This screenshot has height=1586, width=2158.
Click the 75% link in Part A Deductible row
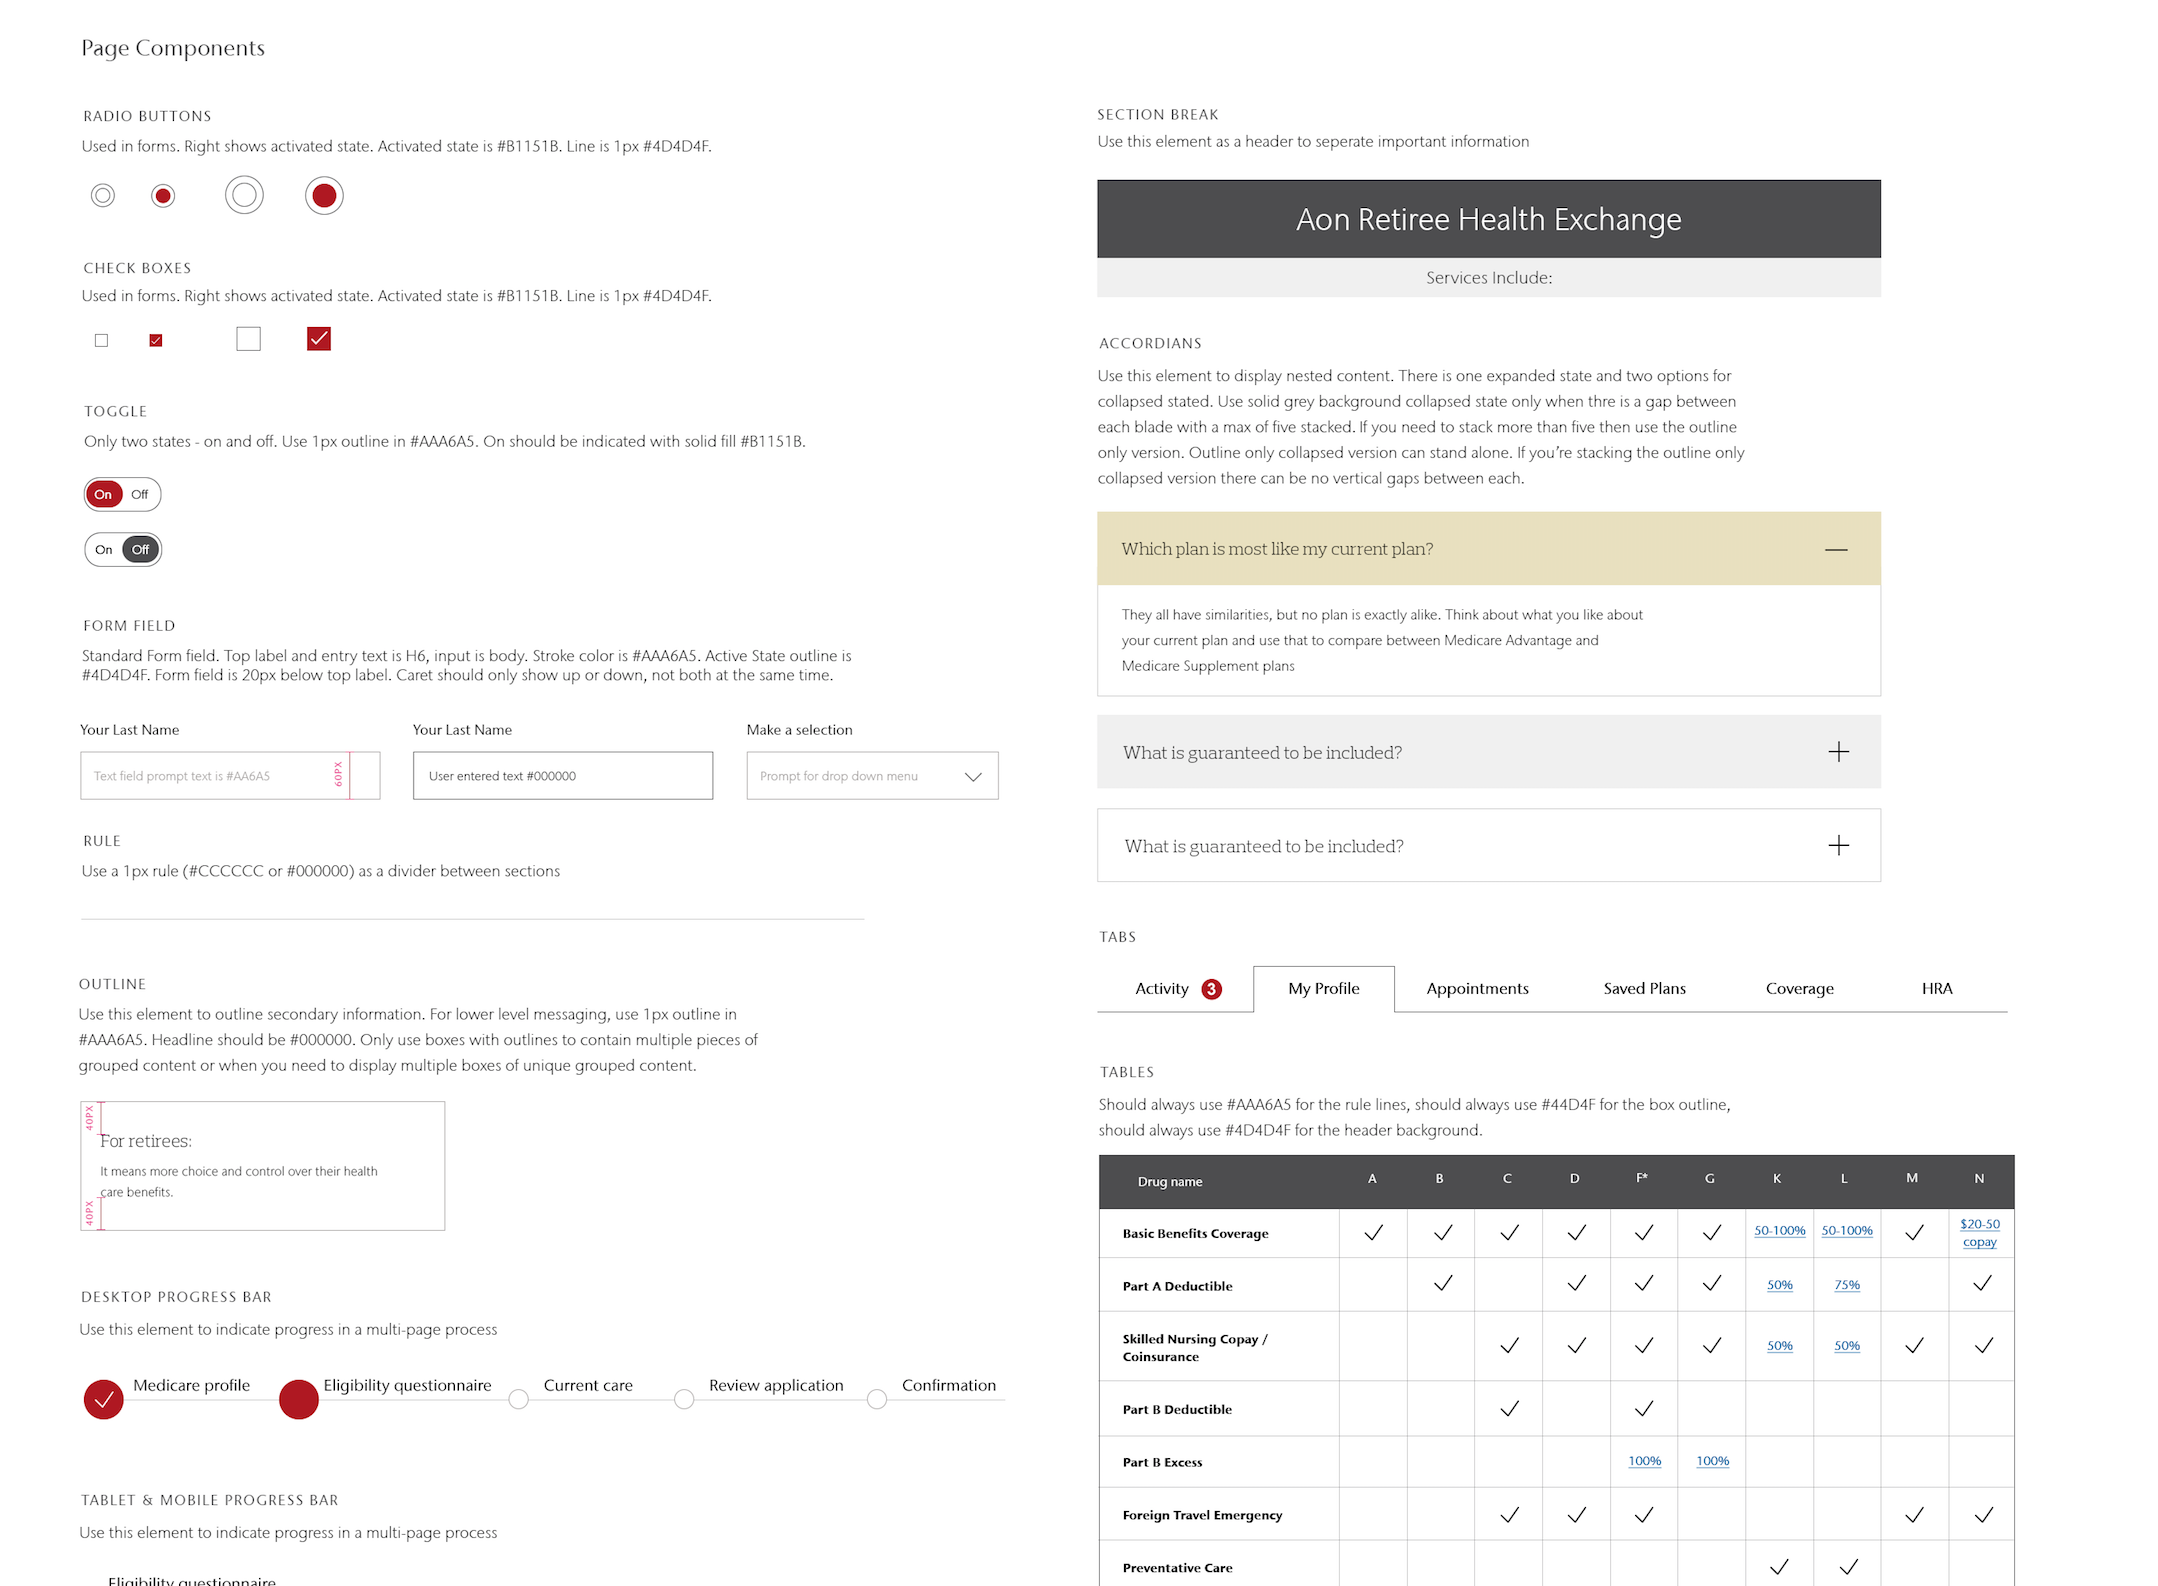(1846, 1285)
